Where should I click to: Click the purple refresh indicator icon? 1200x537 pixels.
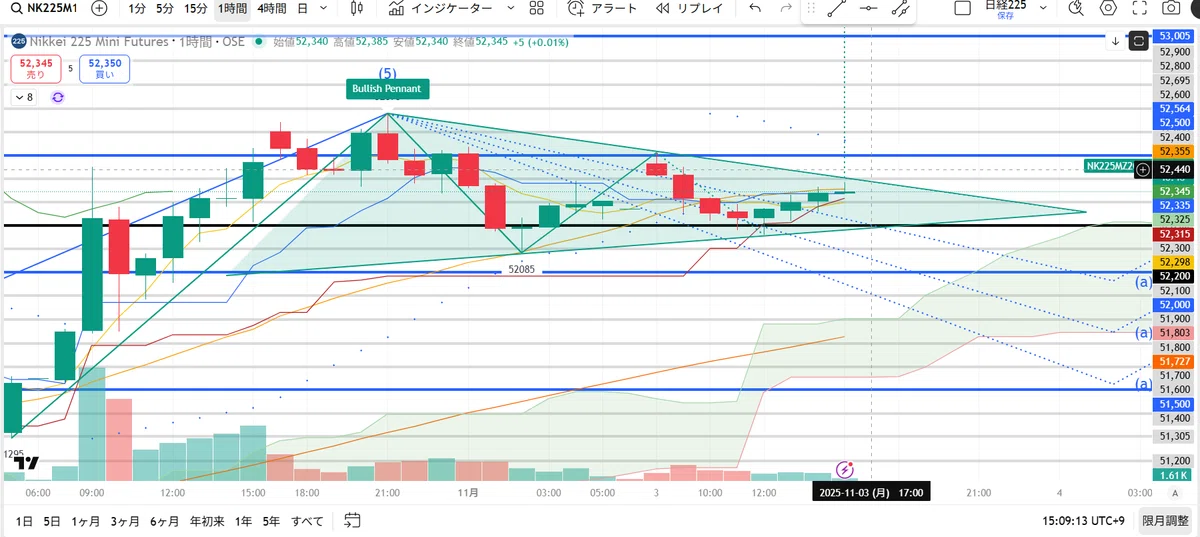click(x=58, y=97)
